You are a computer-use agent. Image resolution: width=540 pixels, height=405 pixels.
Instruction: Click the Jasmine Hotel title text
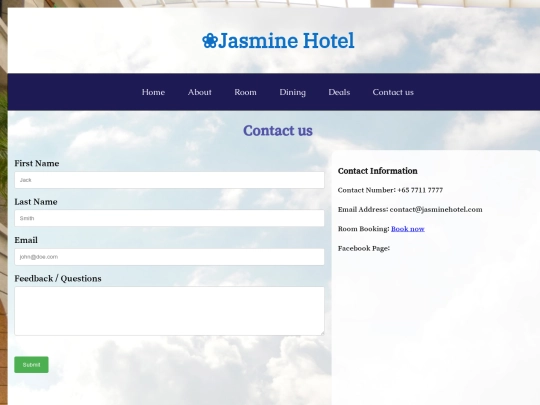point(286,41)
